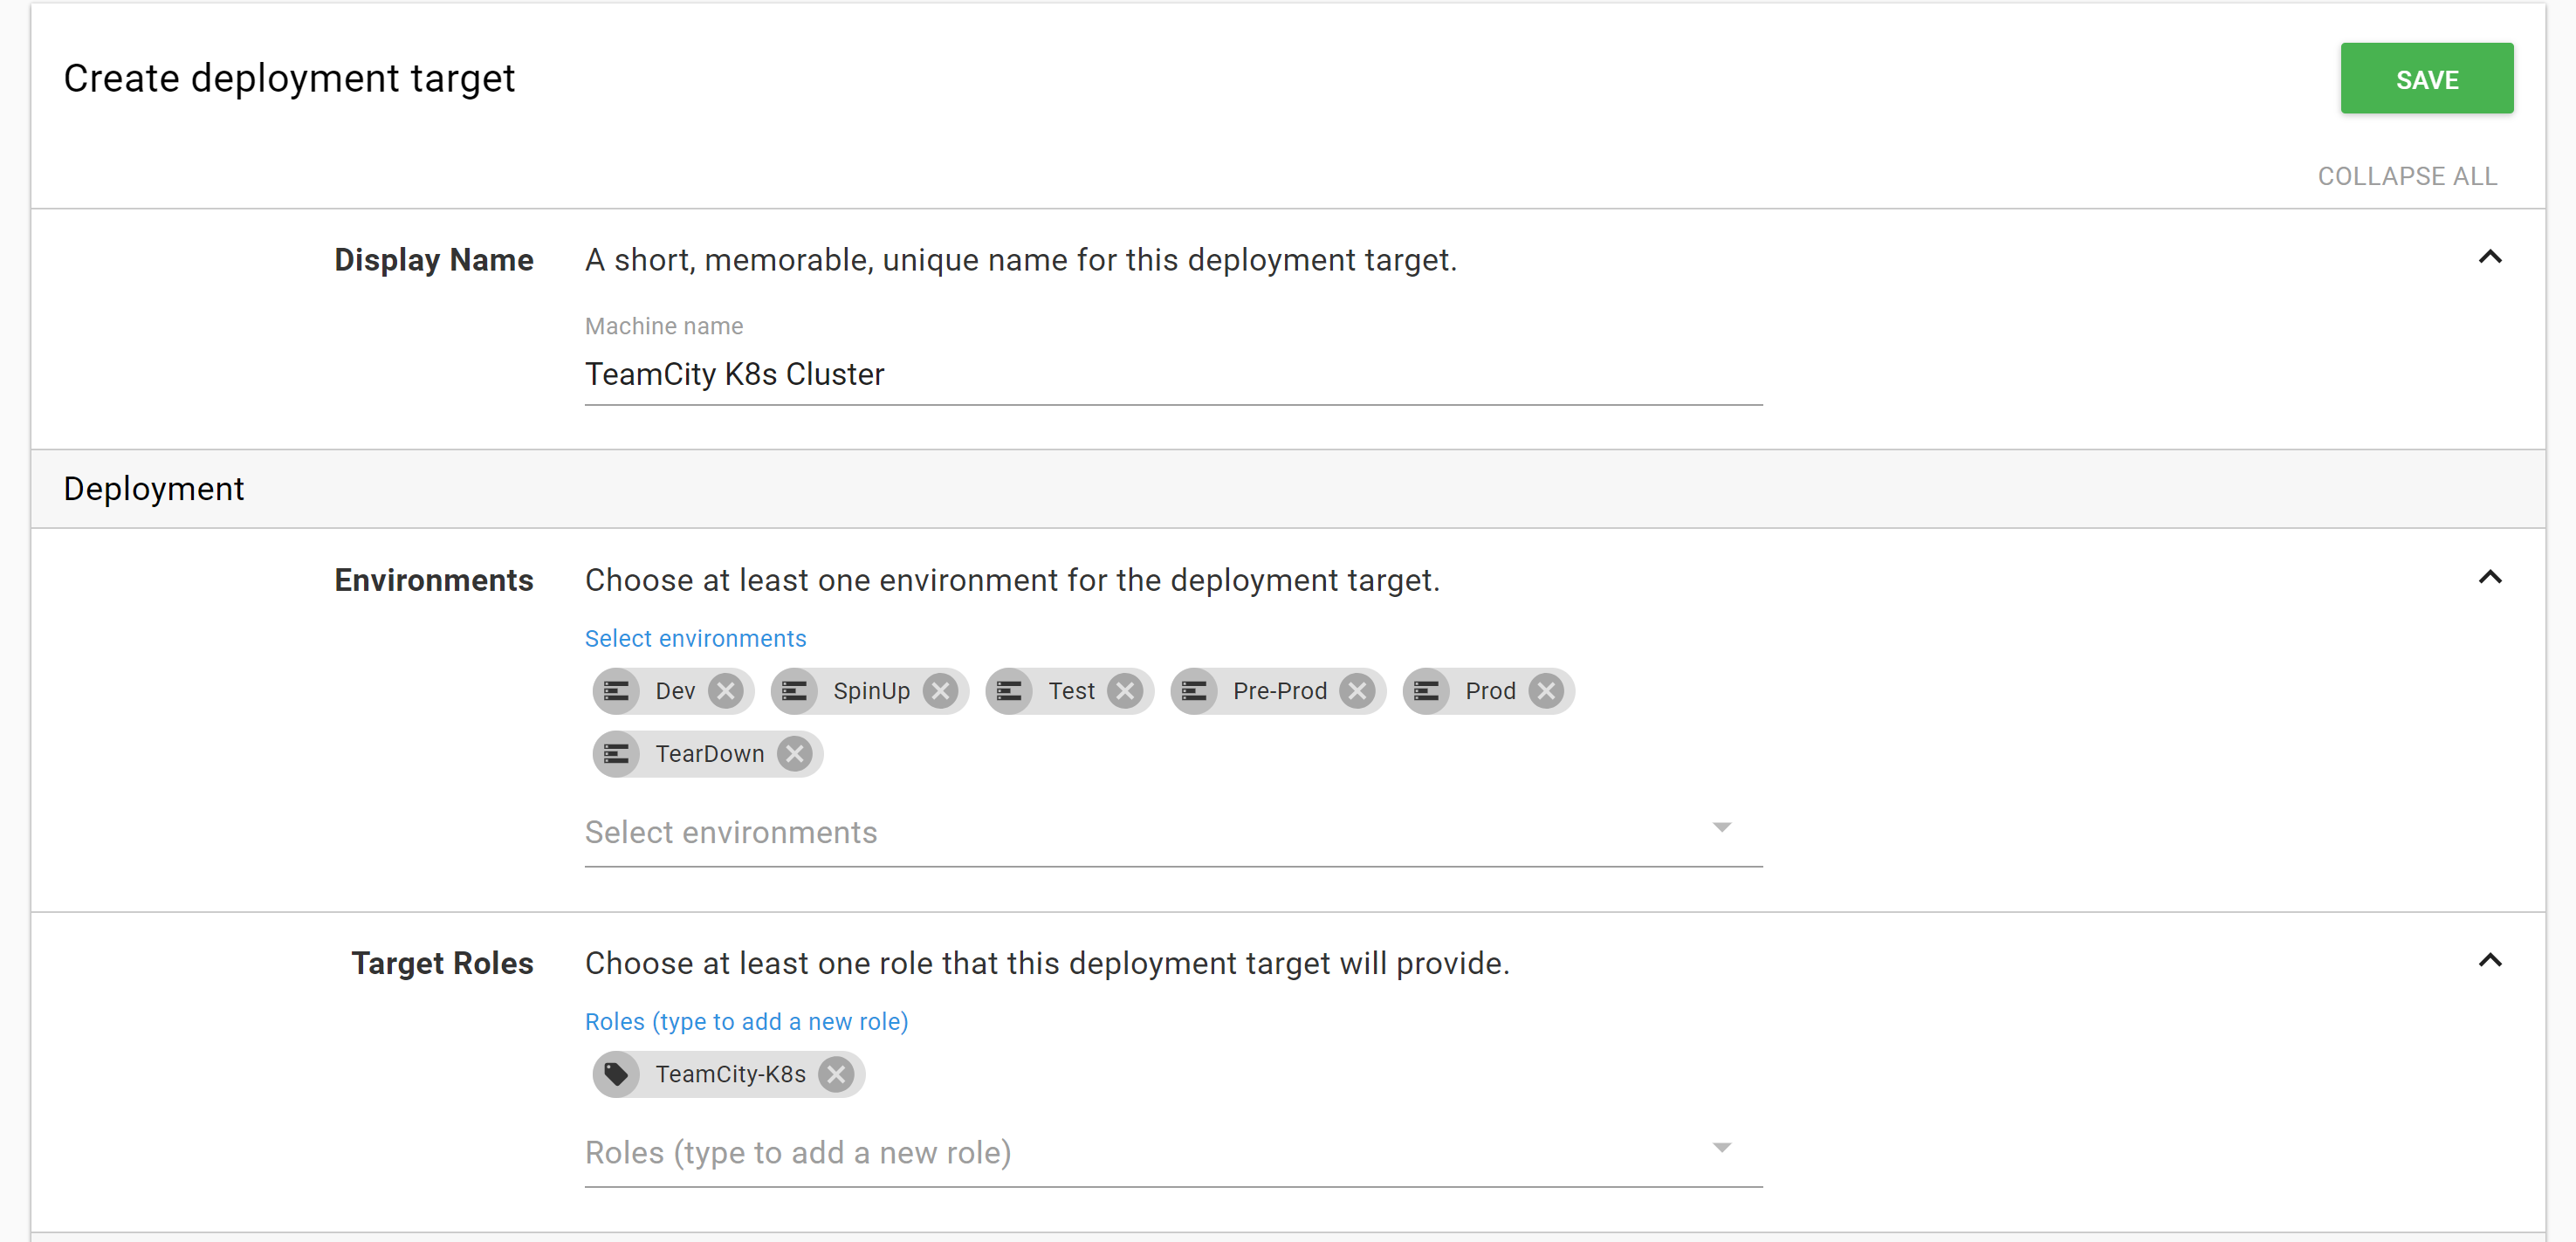
Task: Click the Pre-Prod environment chip icon
Action: click(x=1194, y=691)
